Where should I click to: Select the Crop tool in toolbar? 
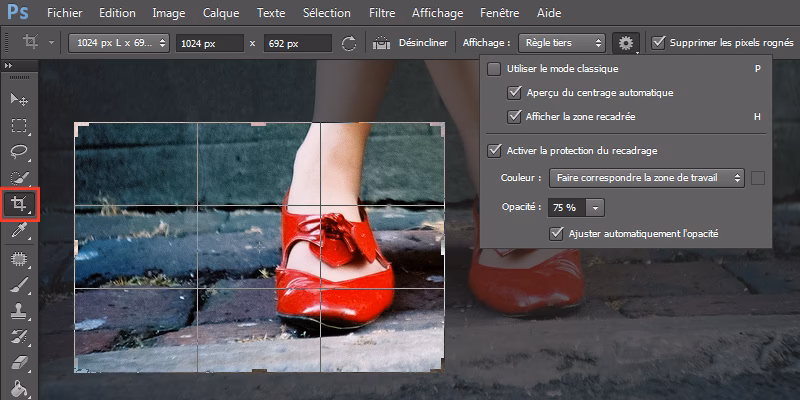tap(19, 205)
